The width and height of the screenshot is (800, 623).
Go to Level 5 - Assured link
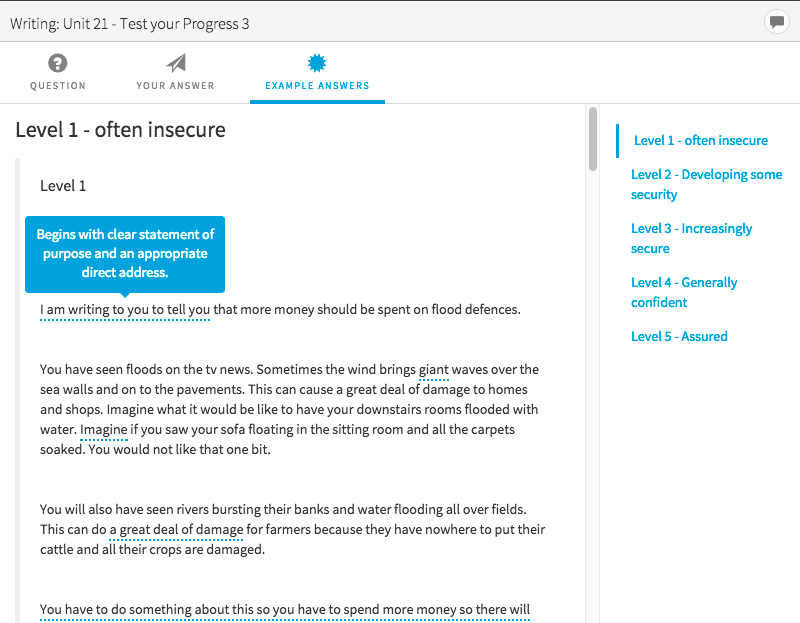[x=679, y=336]
